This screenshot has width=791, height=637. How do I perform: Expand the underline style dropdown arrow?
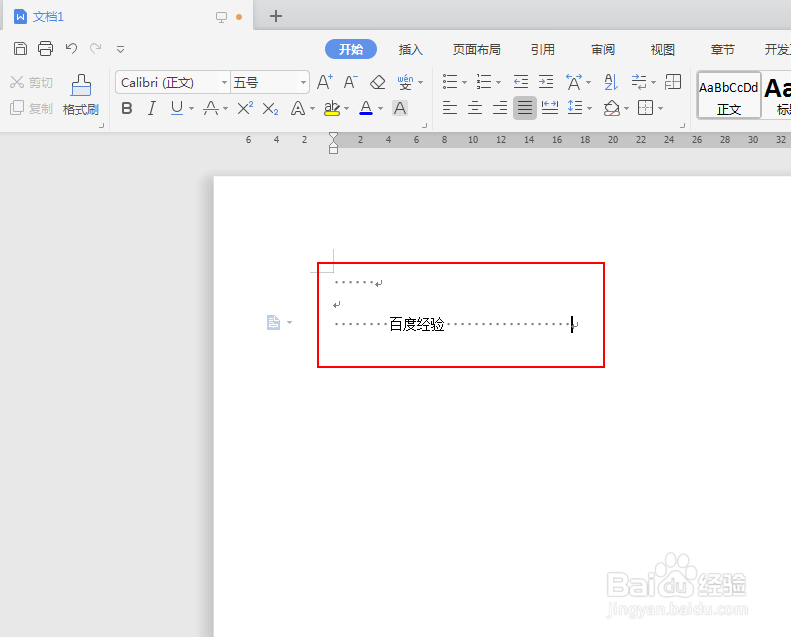pos(191,108)
